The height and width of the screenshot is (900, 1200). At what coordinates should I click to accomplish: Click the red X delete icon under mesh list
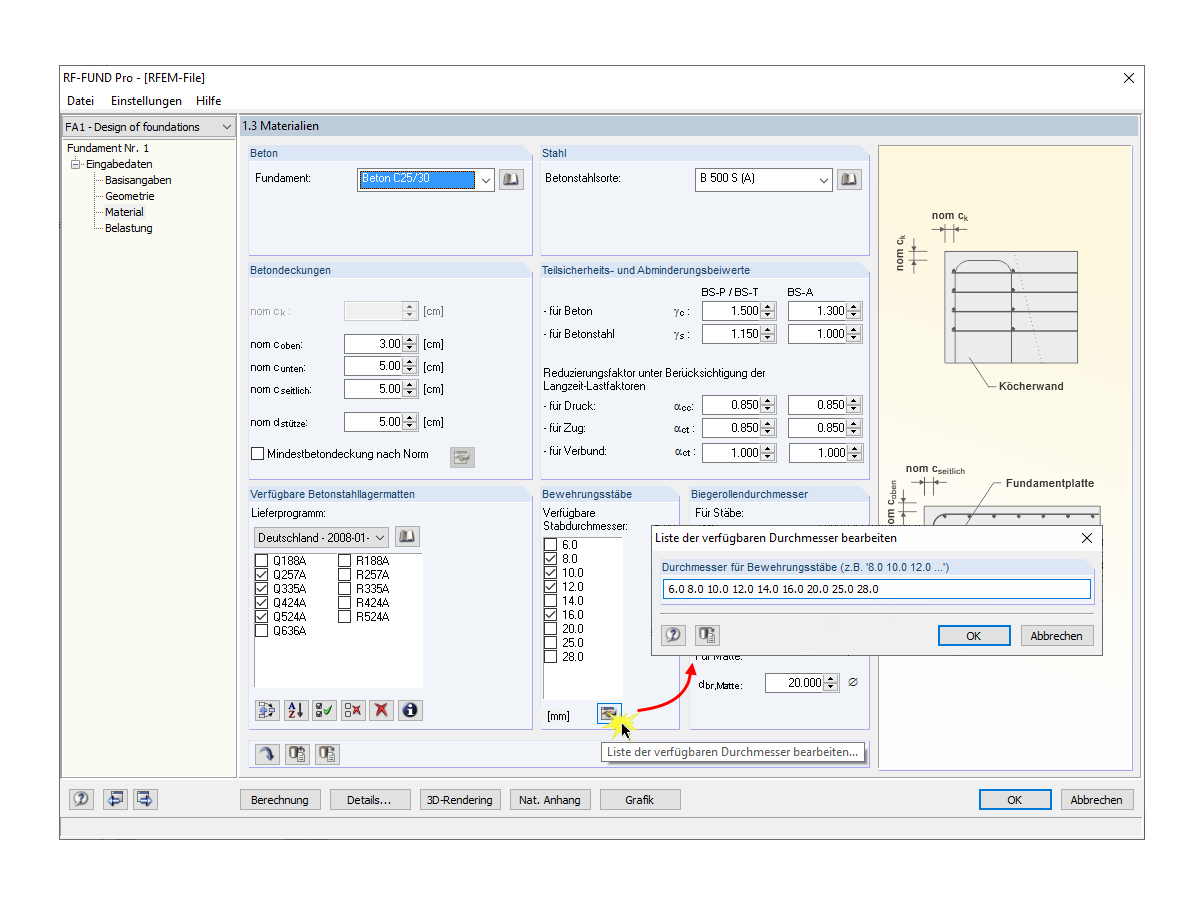click(381, 710)
